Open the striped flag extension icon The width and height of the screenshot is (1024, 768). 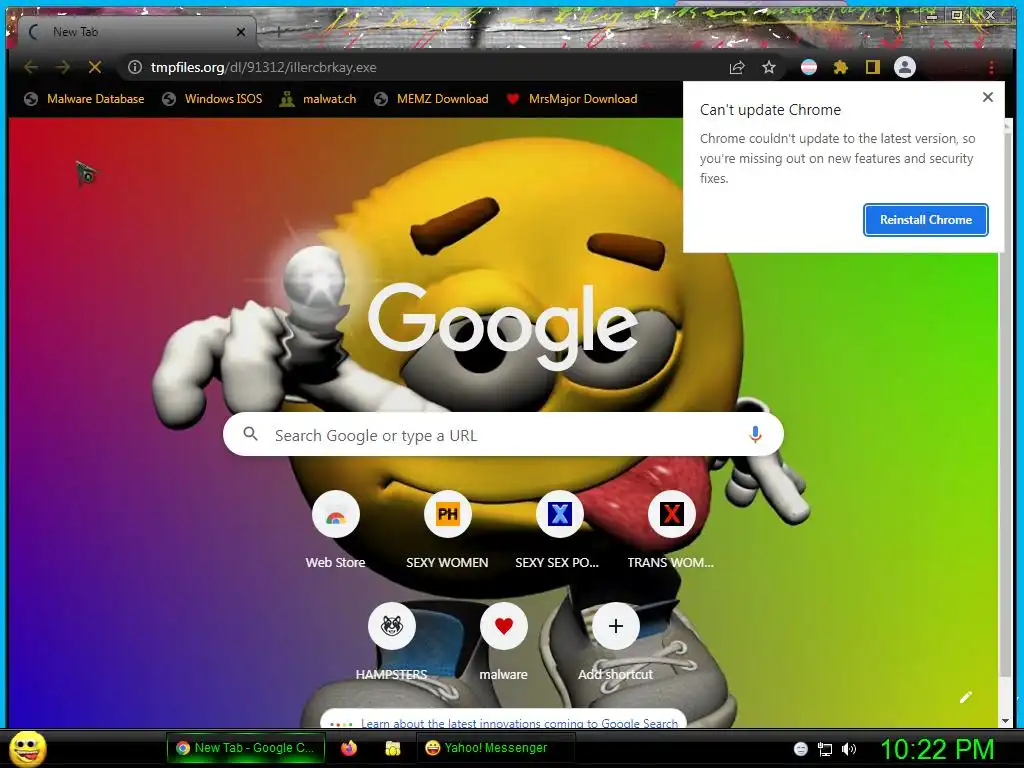point(808,67)
